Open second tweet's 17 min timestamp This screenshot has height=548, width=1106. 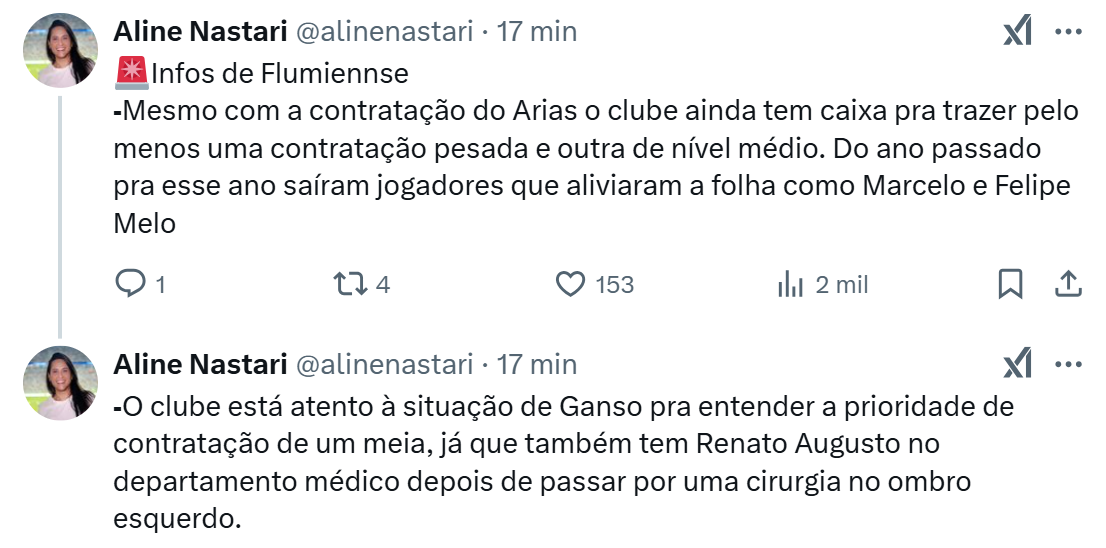pyautogui.click(x=537, y=364)
